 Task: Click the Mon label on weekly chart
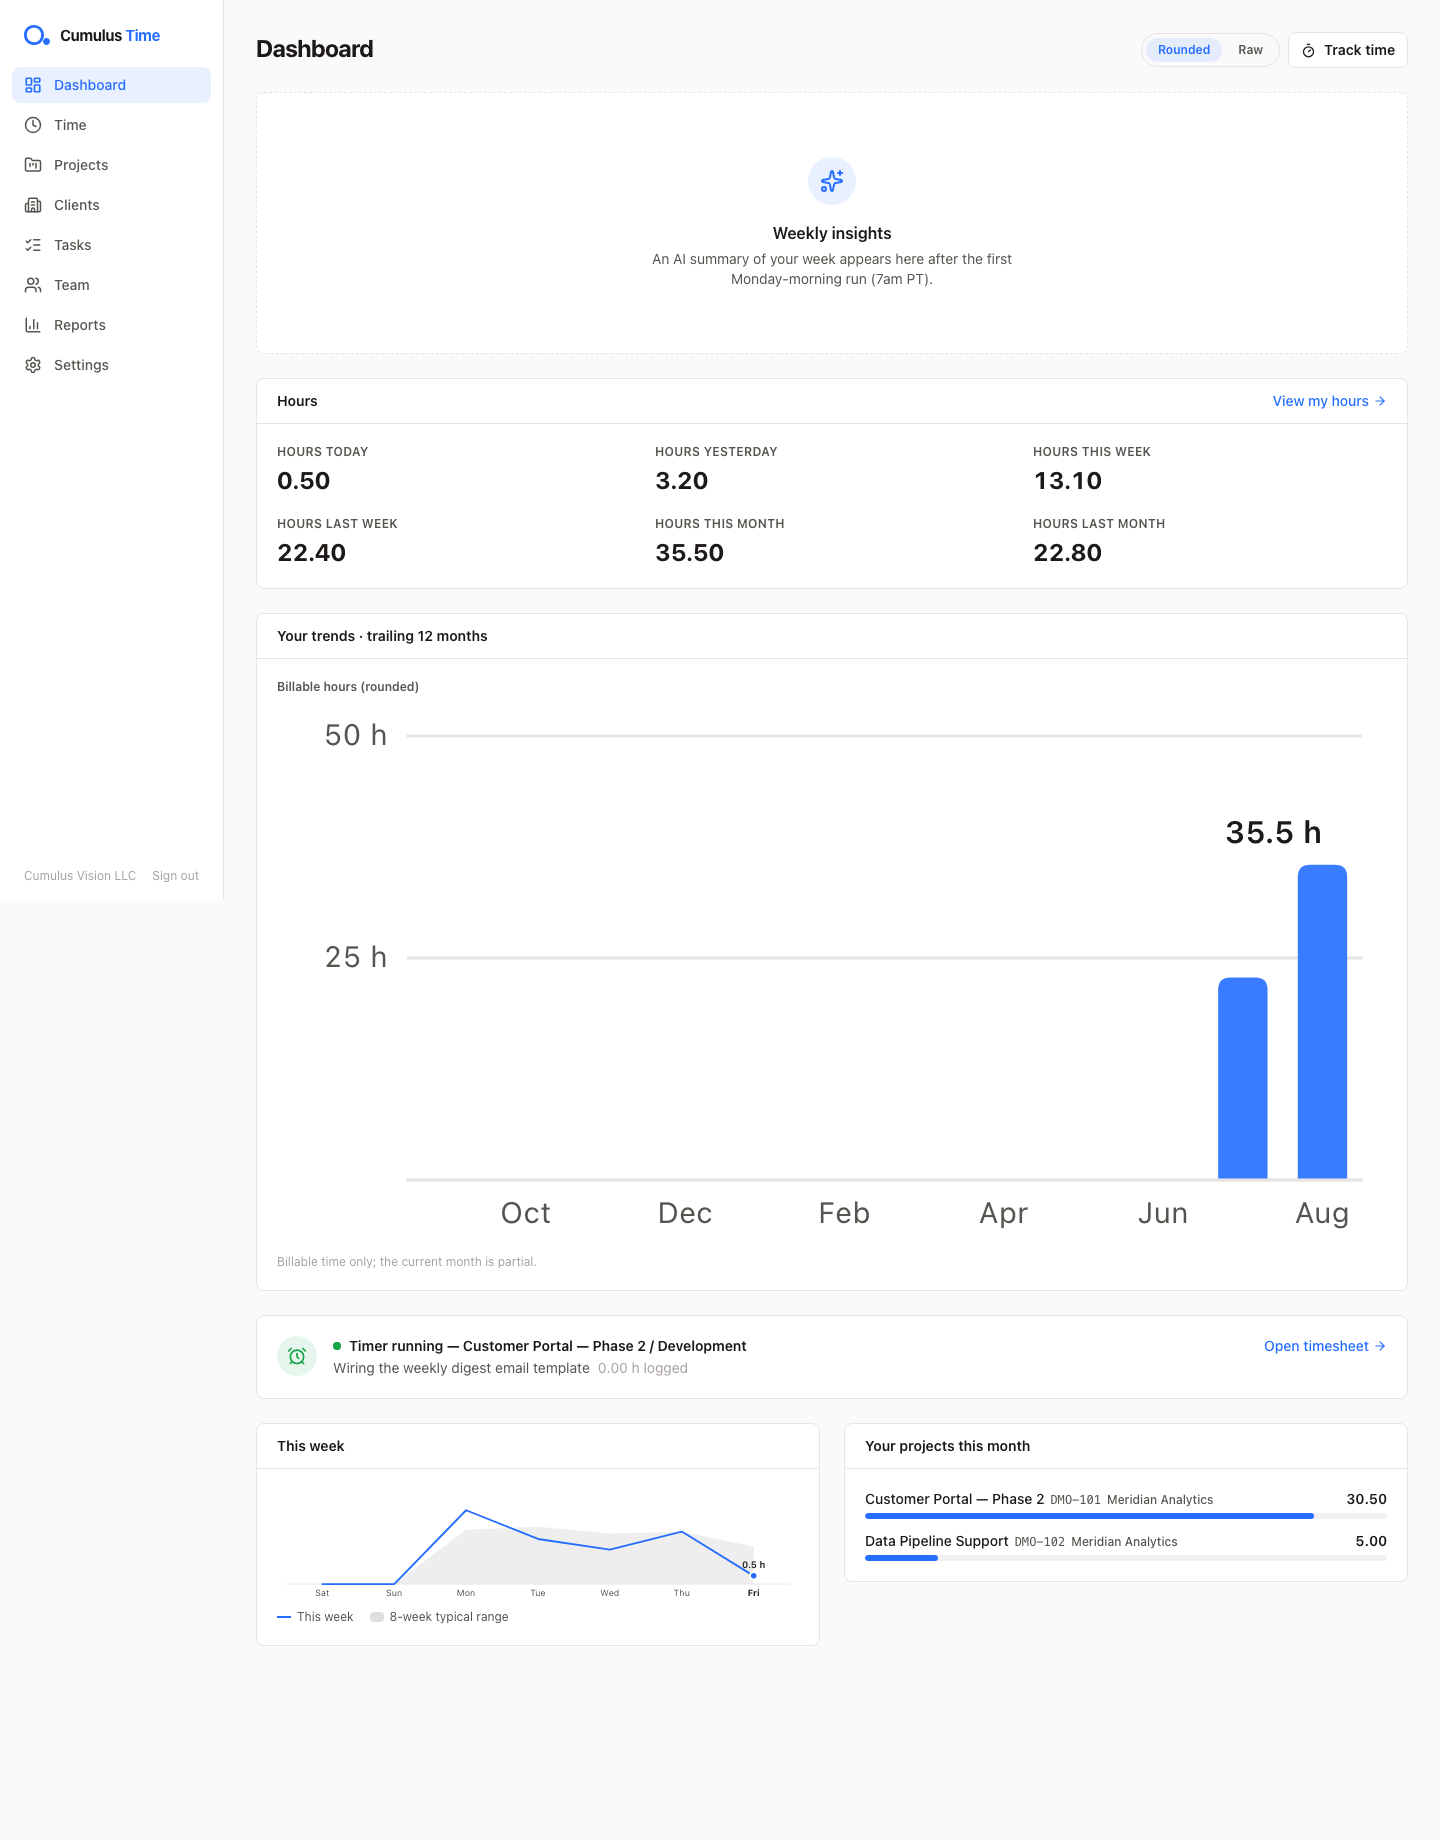click(x=466, y=1593)
